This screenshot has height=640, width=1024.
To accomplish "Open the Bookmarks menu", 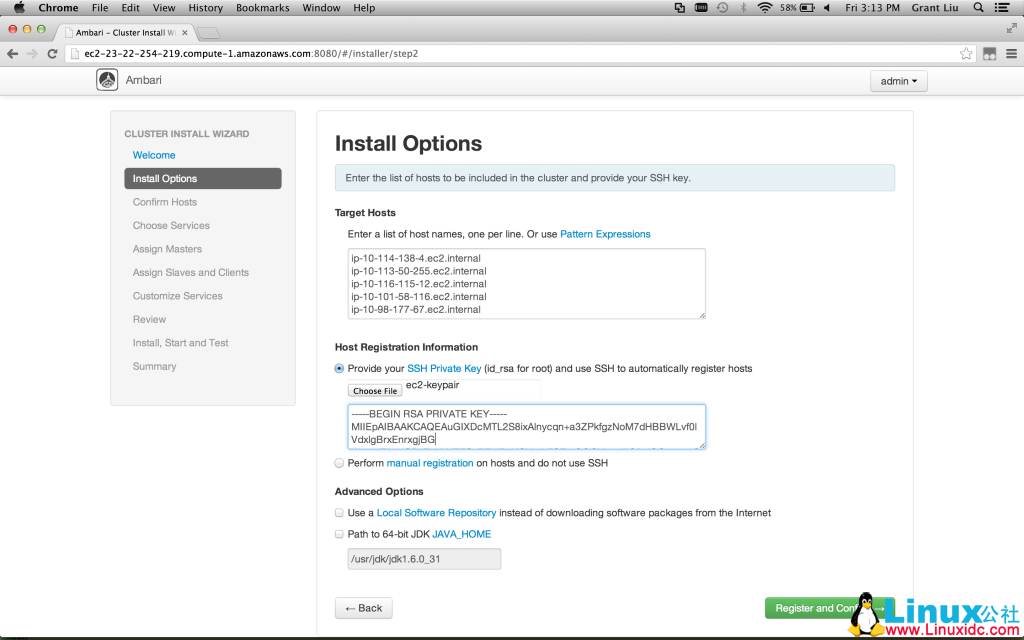I will click(x=262, y=8).
